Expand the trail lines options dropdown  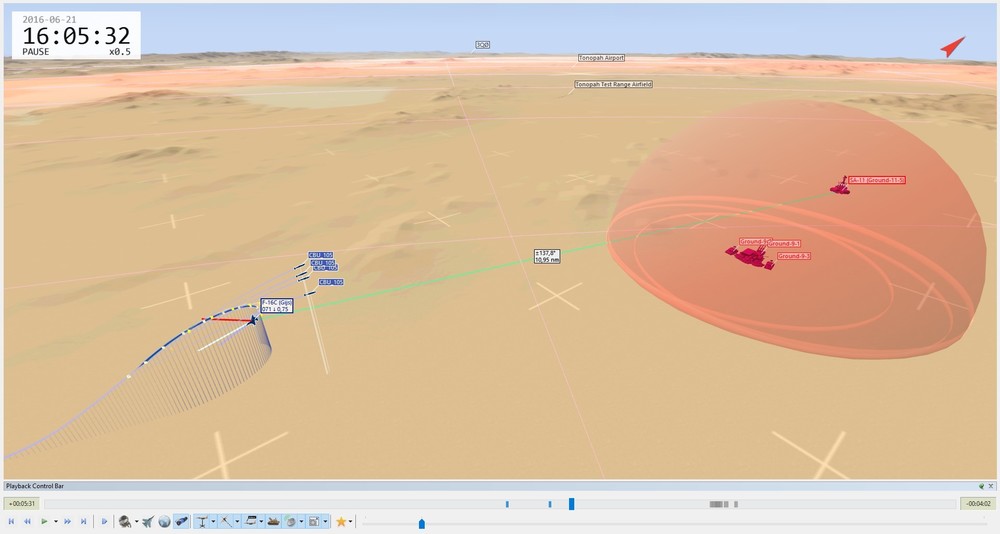point(237,522)
